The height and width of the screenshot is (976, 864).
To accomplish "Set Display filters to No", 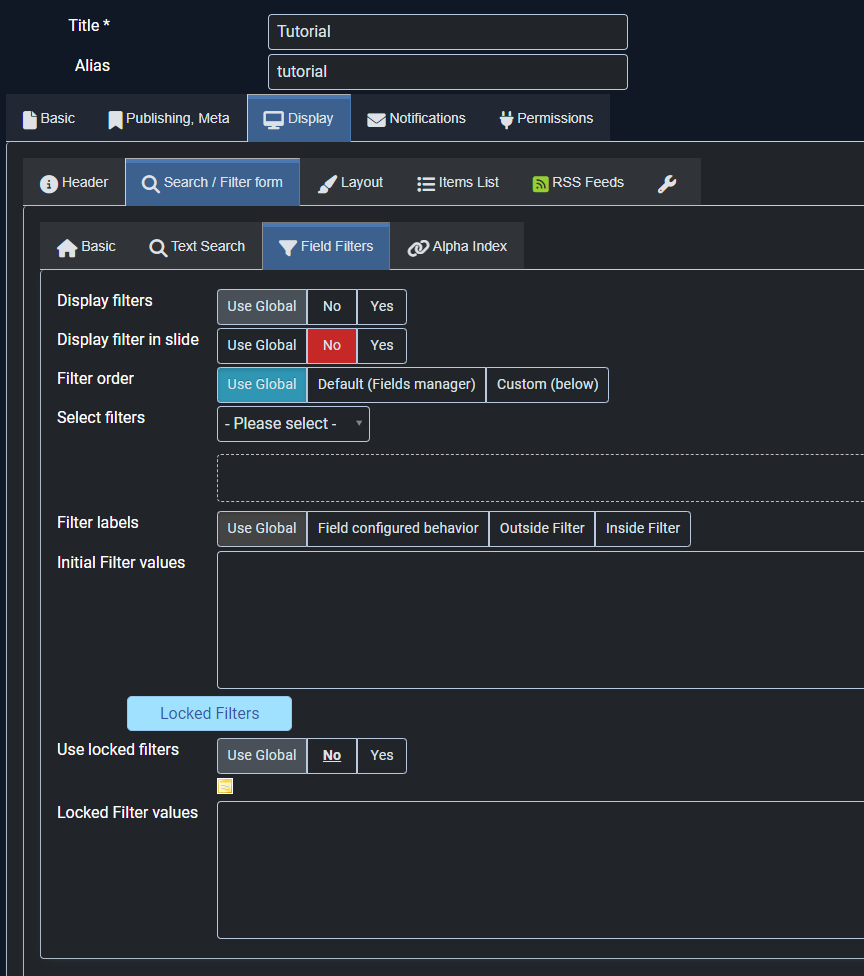I will [332, 306].
